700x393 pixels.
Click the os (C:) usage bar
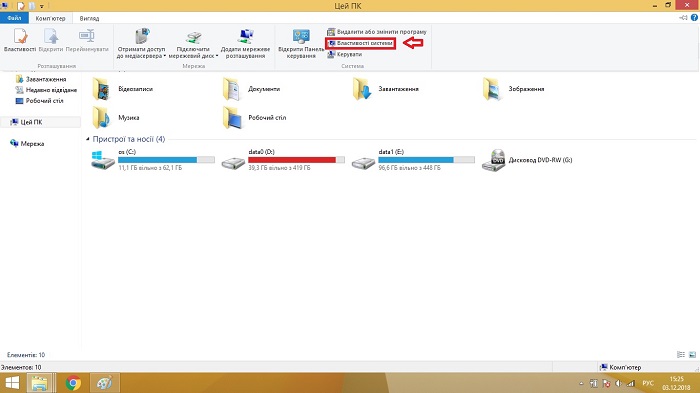tap(166, 160)
